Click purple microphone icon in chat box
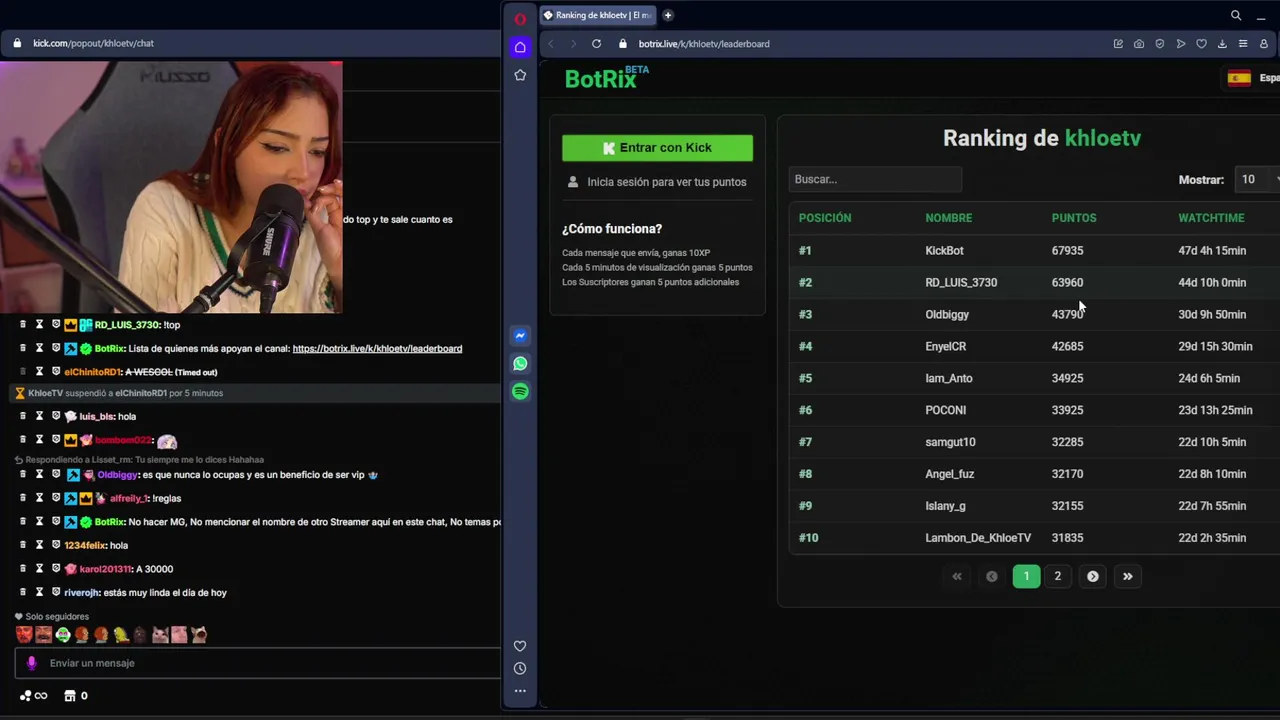1280x720 pixels. [31, 663]
